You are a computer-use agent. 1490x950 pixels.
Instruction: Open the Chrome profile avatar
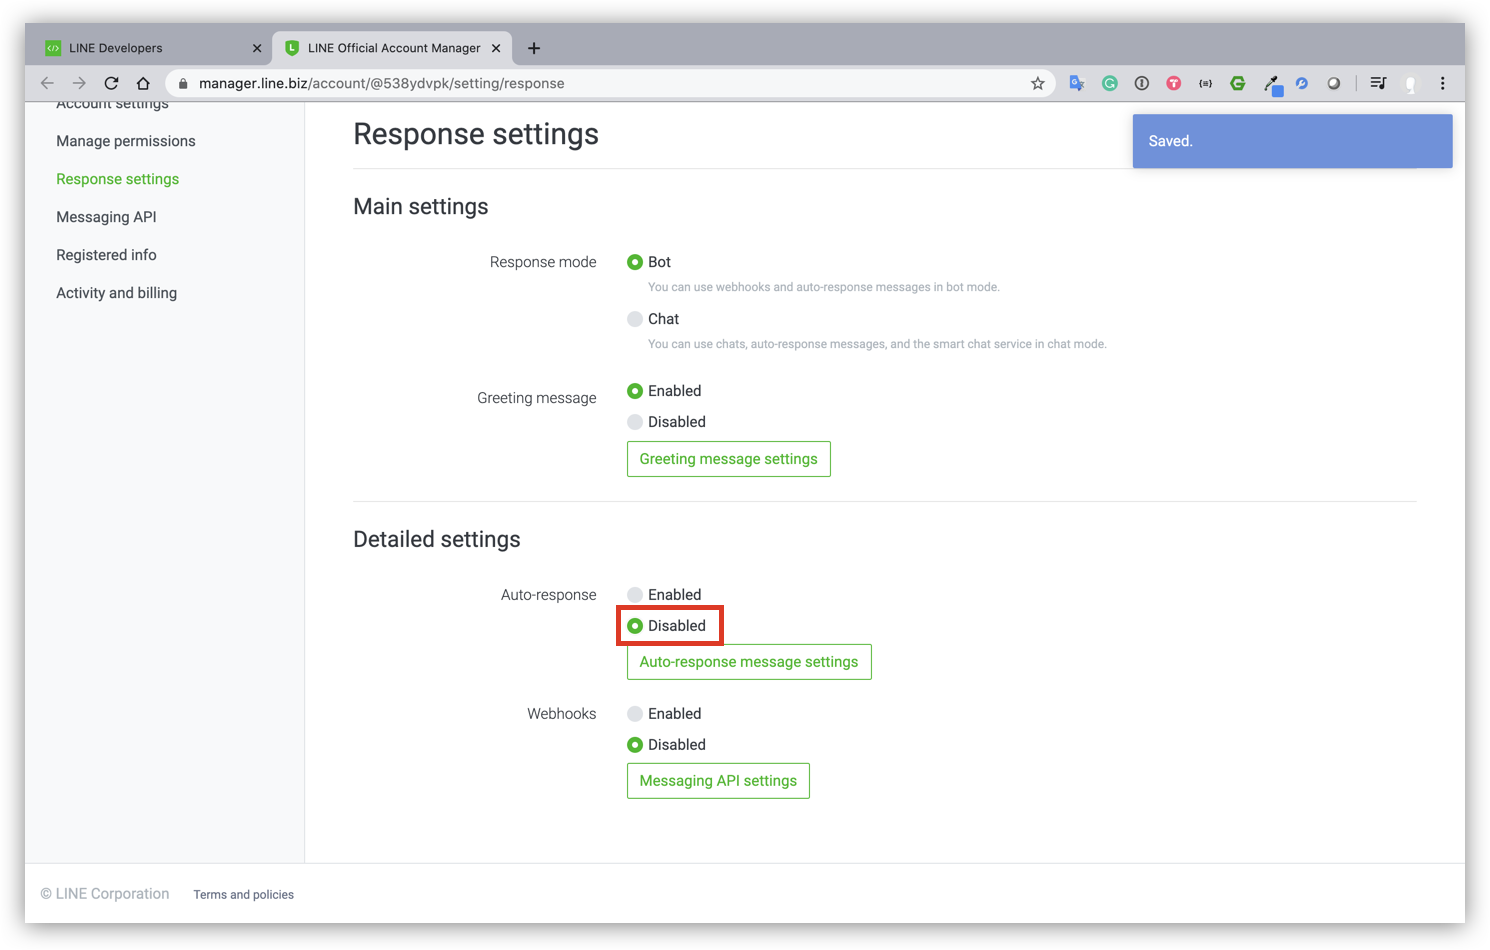coord(1411,84)
